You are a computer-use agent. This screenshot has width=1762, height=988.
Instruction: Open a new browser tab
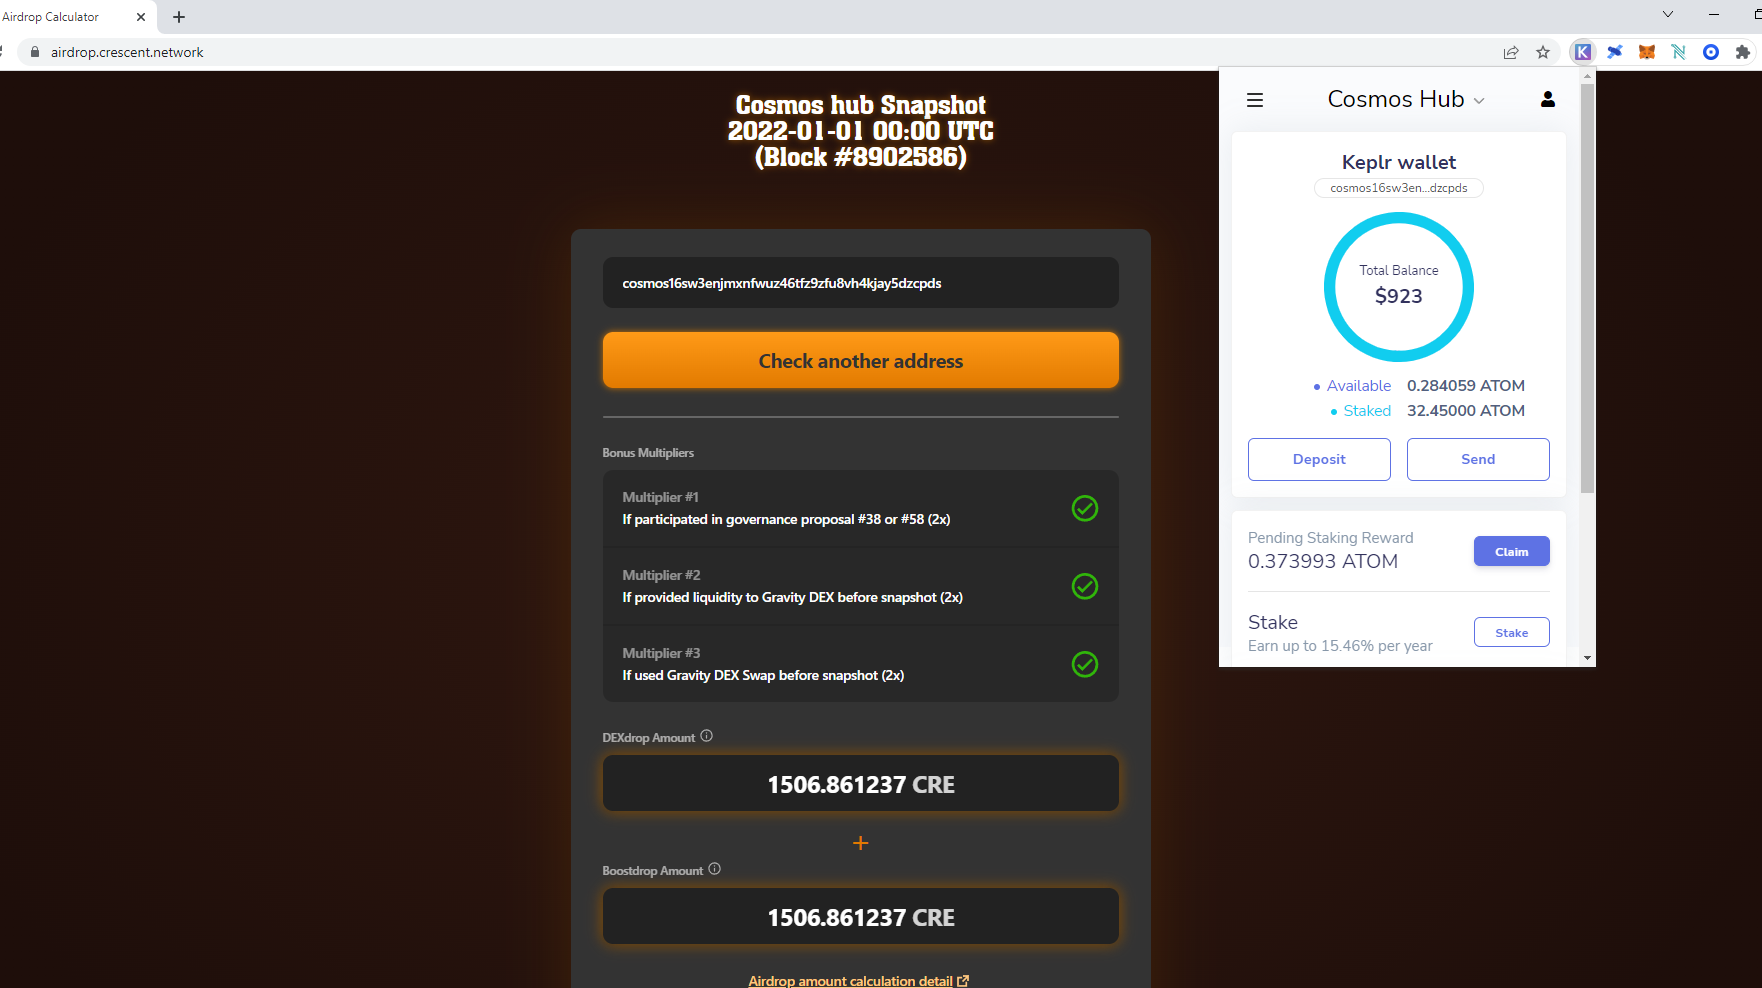(179, 17)
